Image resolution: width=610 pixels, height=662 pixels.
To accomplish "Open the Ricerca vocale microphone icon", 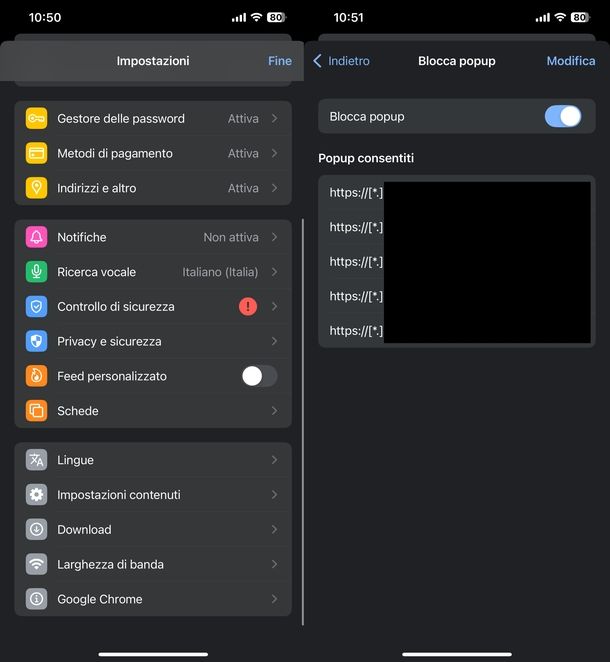I will click(36, 271).
